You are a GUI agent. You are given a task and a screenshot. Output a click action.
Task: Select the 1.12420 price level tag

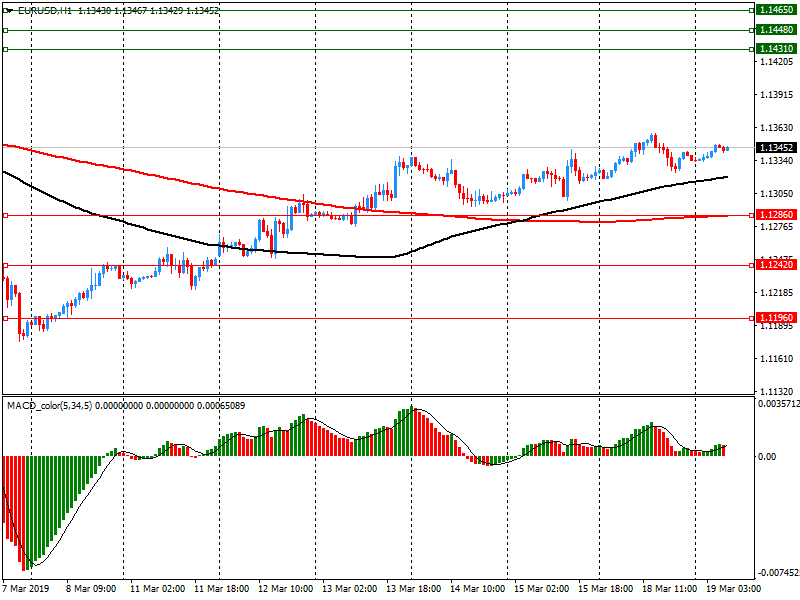click(x=775, y=265)
